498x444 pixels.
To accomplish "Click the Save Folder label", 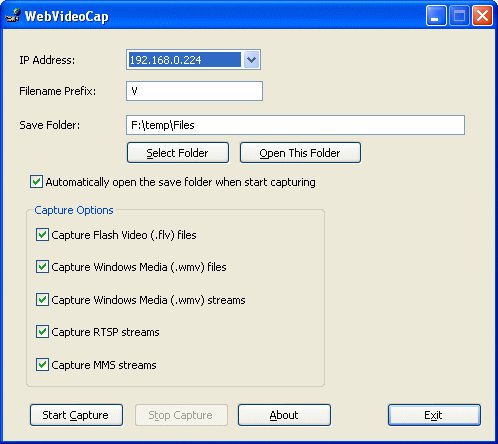I will click(x=50, y=125).
